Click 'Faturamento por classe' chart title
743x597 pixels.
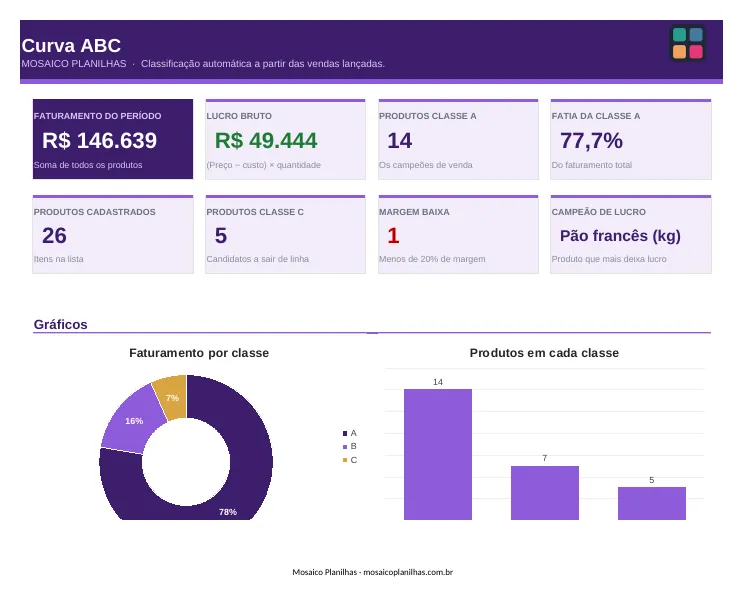point(199,353)
